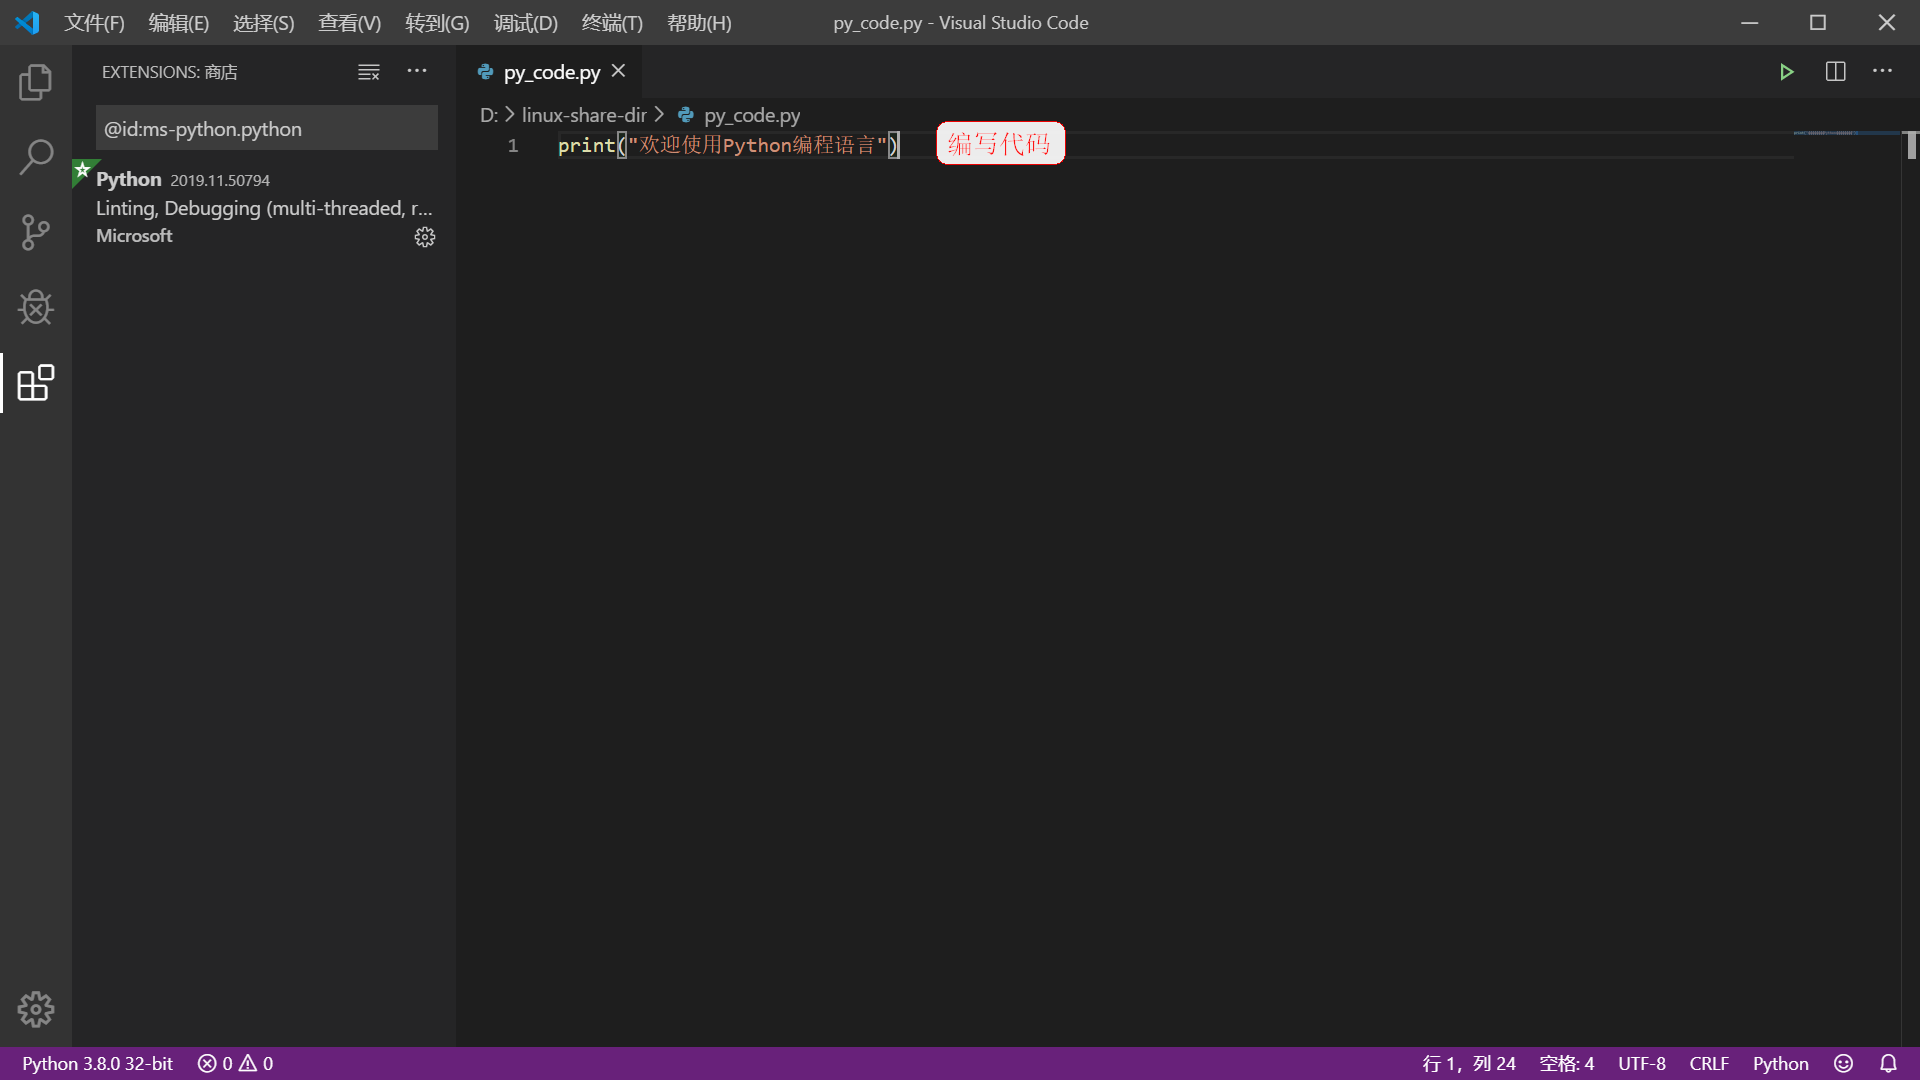Open notifications bell in status bar
This screenshot has width=1920, height=1080.
click(x=1888, y=1063)
